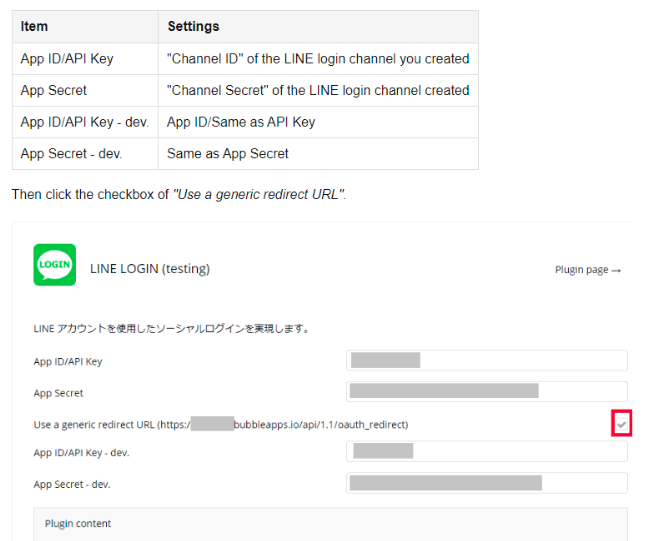The height and width of the screenshot is (541, 657).
Task: Click the green LINE LOGIN plugin icon
Action: tap(54, 265)
